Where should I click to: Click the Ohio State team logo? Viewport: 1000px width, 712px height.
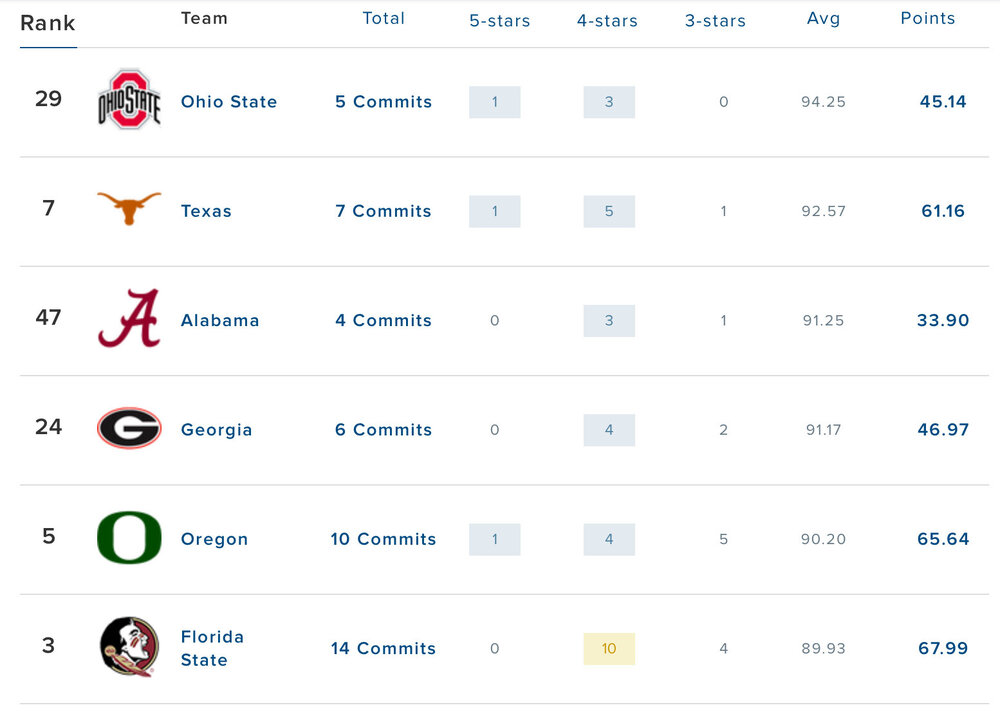pos(129,100)
